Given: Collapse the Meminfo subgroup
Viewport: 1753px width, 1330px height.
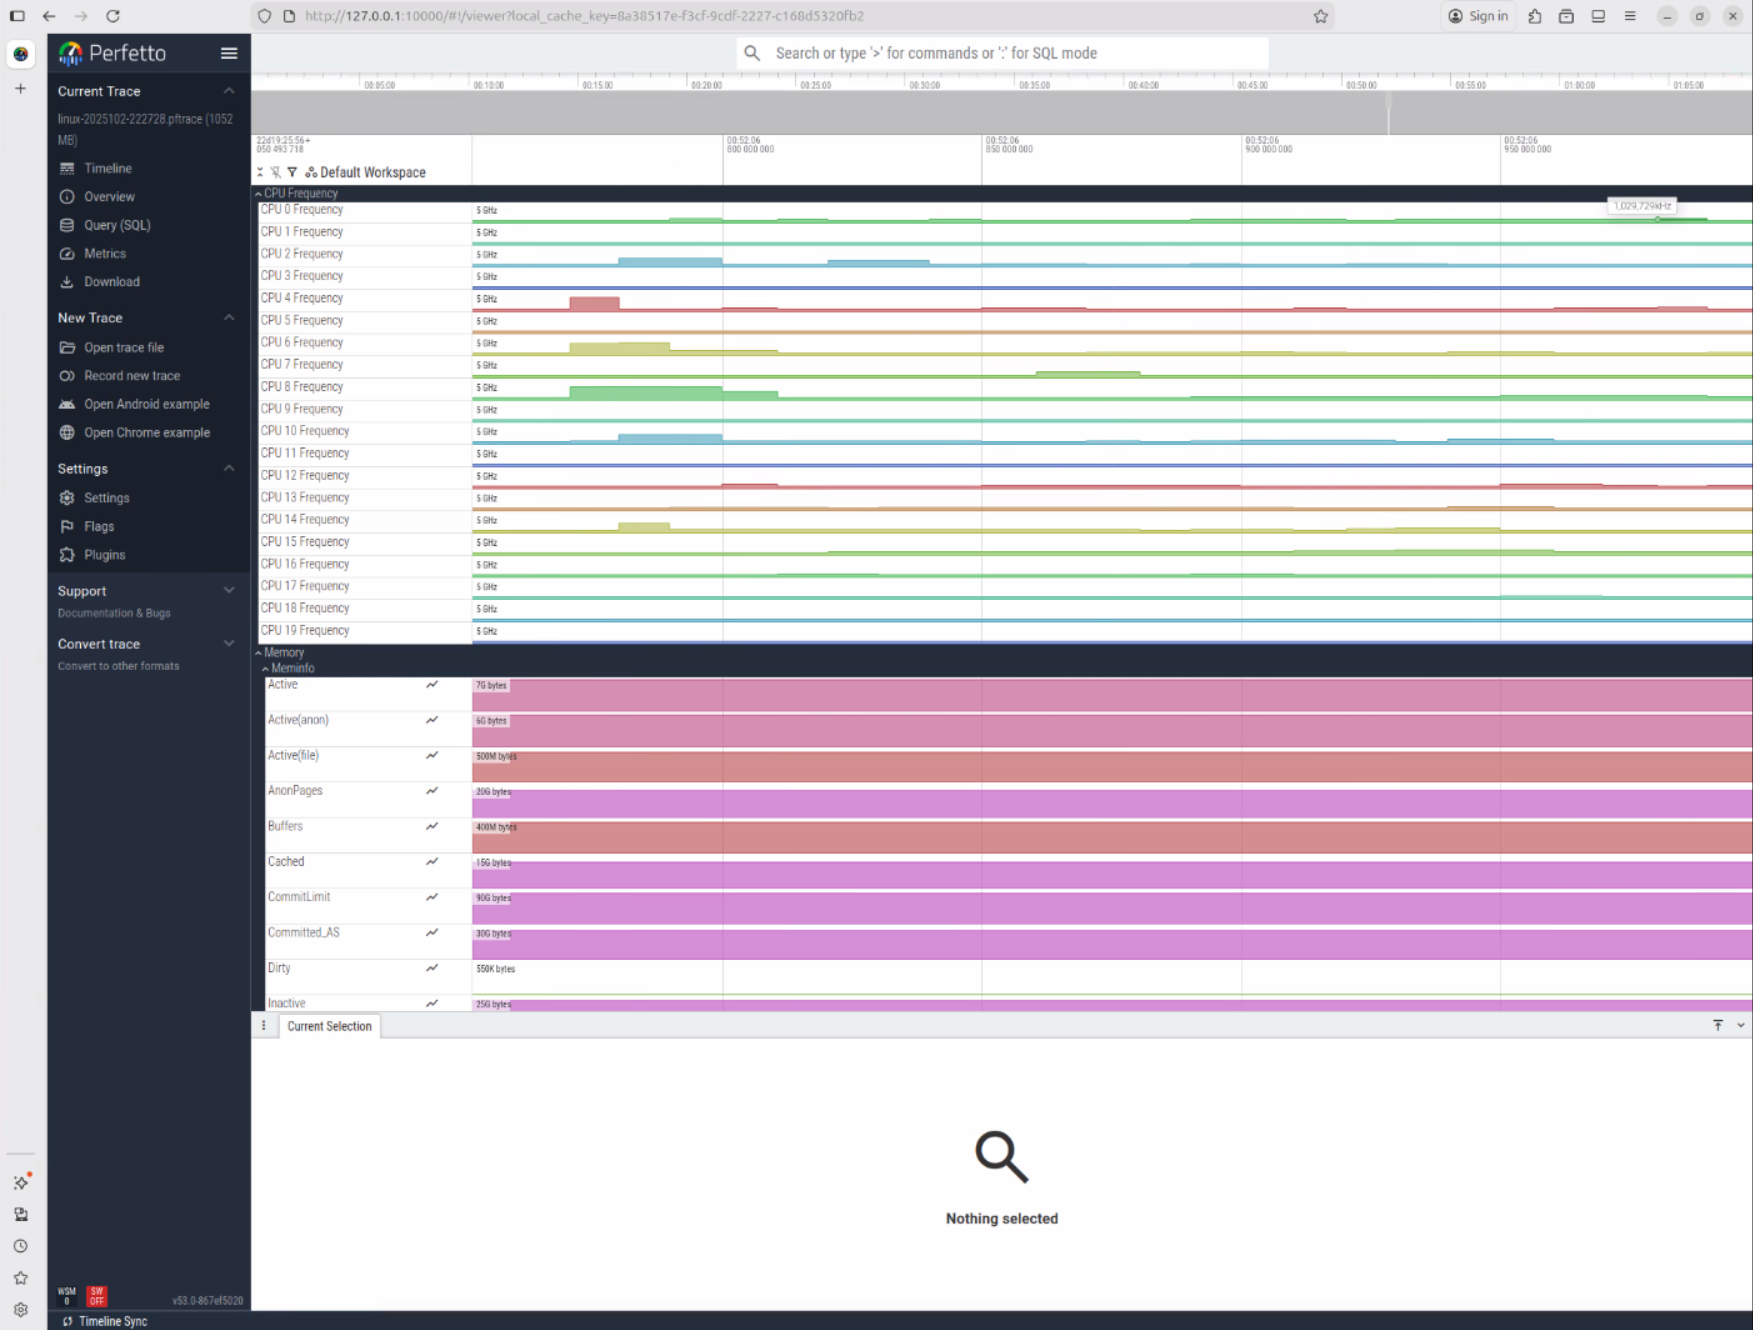Looking at the screenshot, I should coord(265,669).
